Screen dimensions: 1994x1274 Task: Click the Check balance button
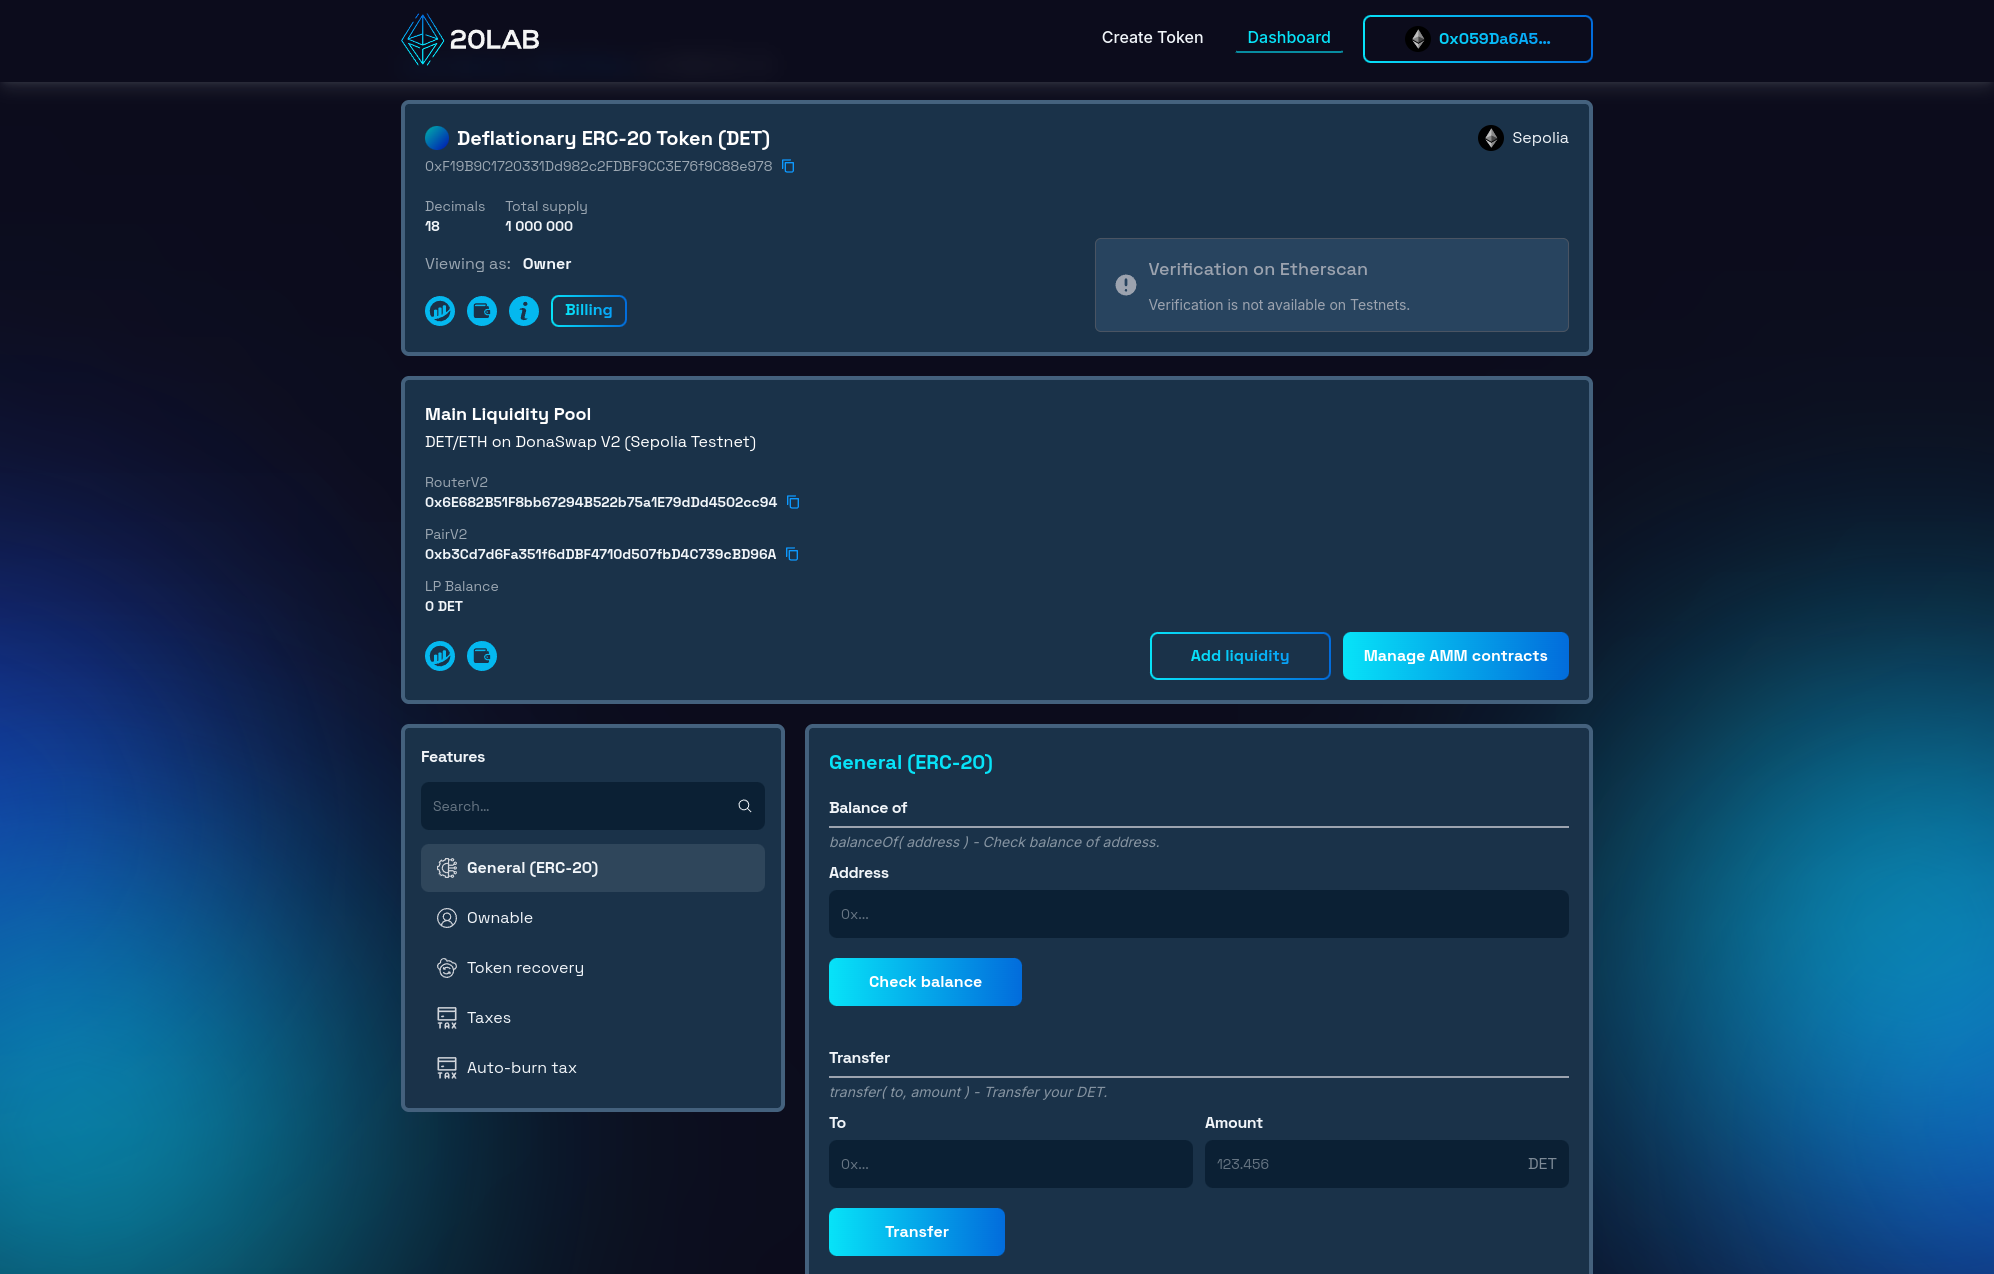tap(925, 982)
